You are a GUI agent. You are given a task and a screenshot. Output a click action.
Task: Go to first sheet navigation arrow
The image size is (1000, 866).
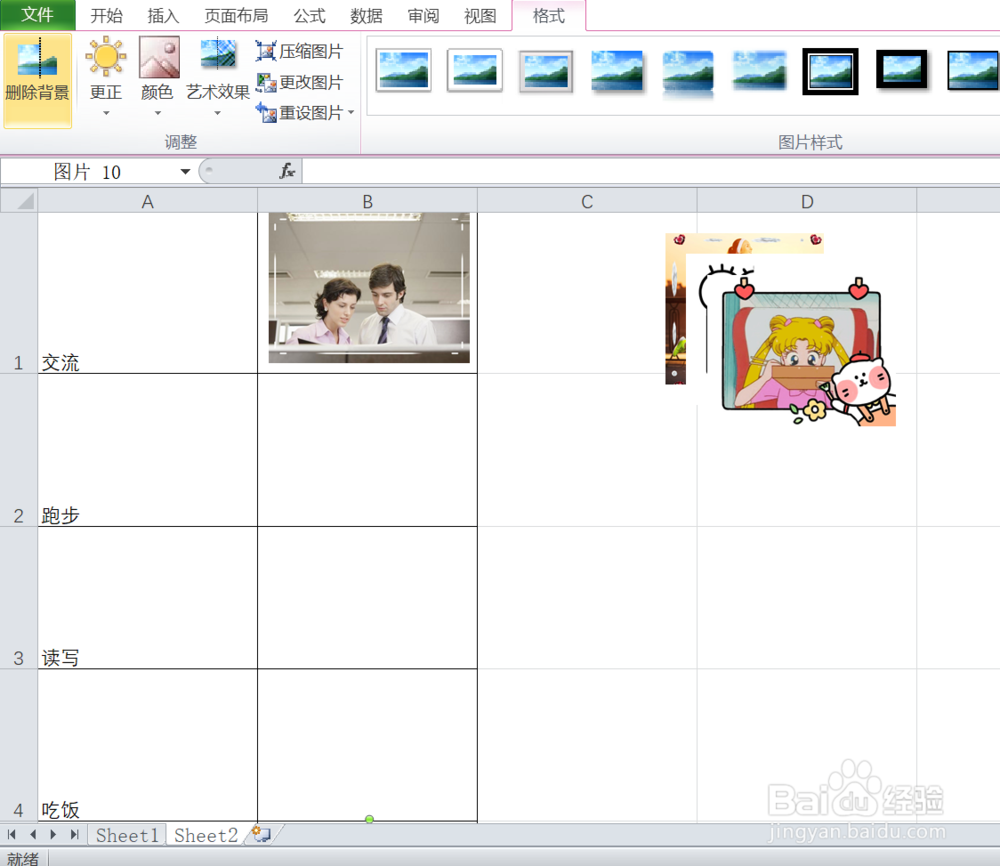11,834
